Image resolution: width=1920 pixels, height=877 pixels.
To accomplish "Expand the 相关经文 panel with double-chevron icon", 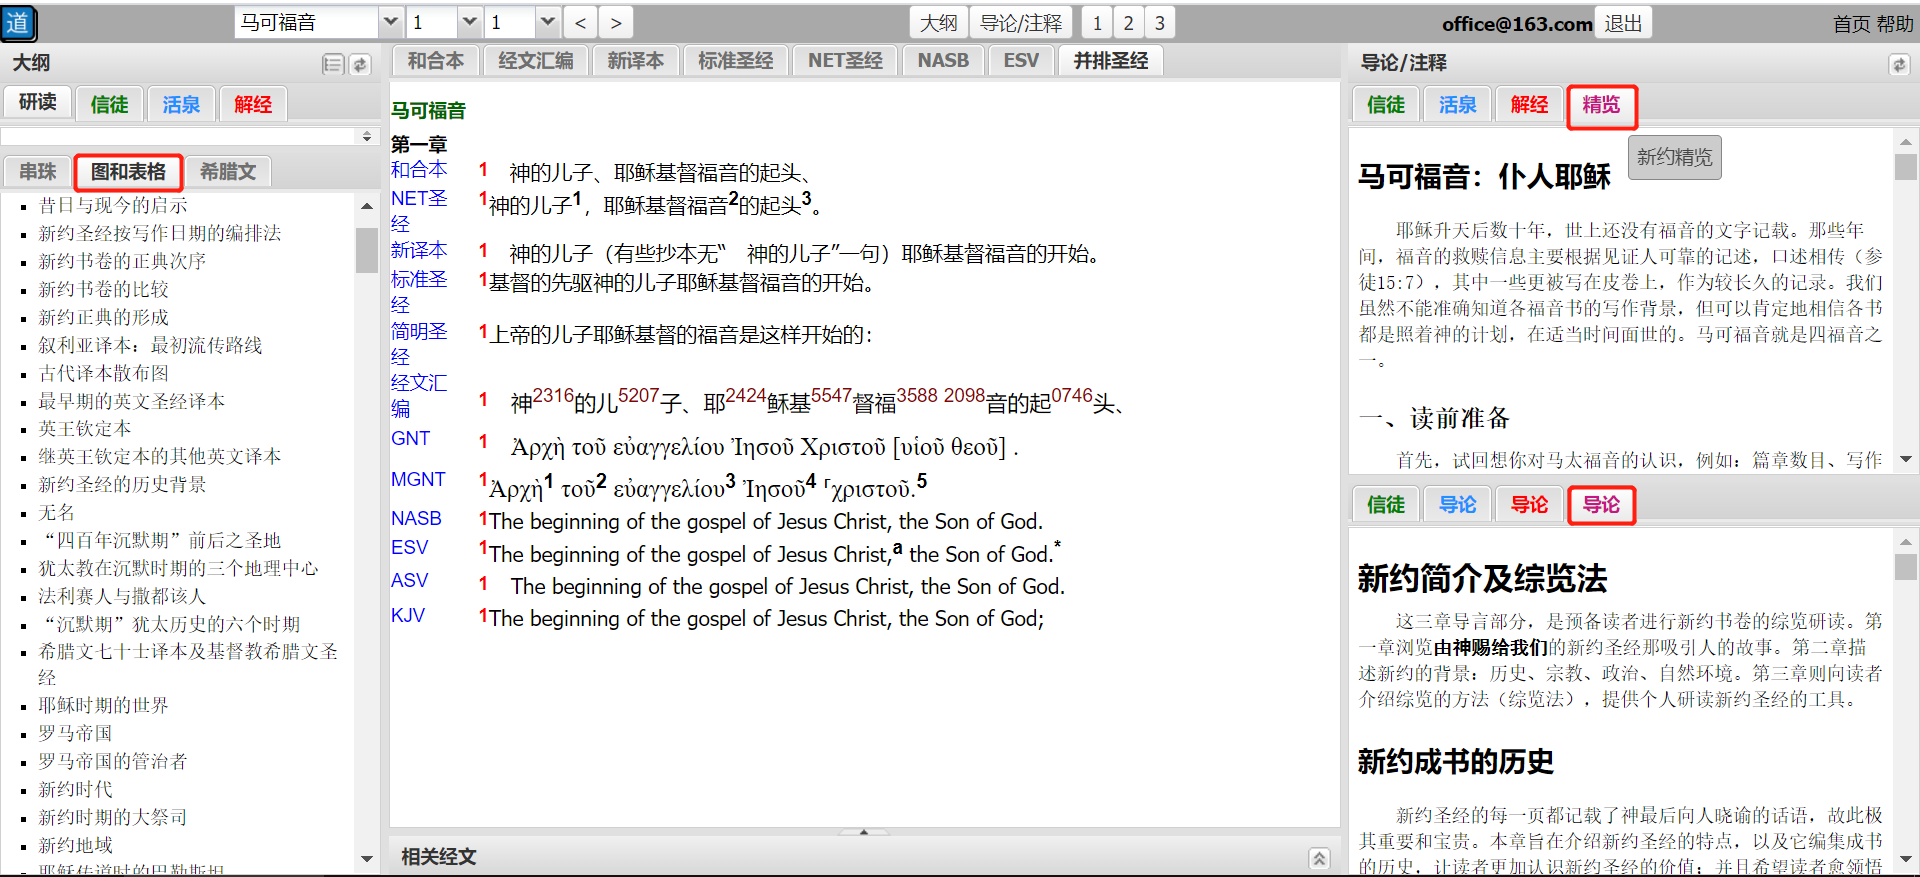I will (x=1319, y=858).
